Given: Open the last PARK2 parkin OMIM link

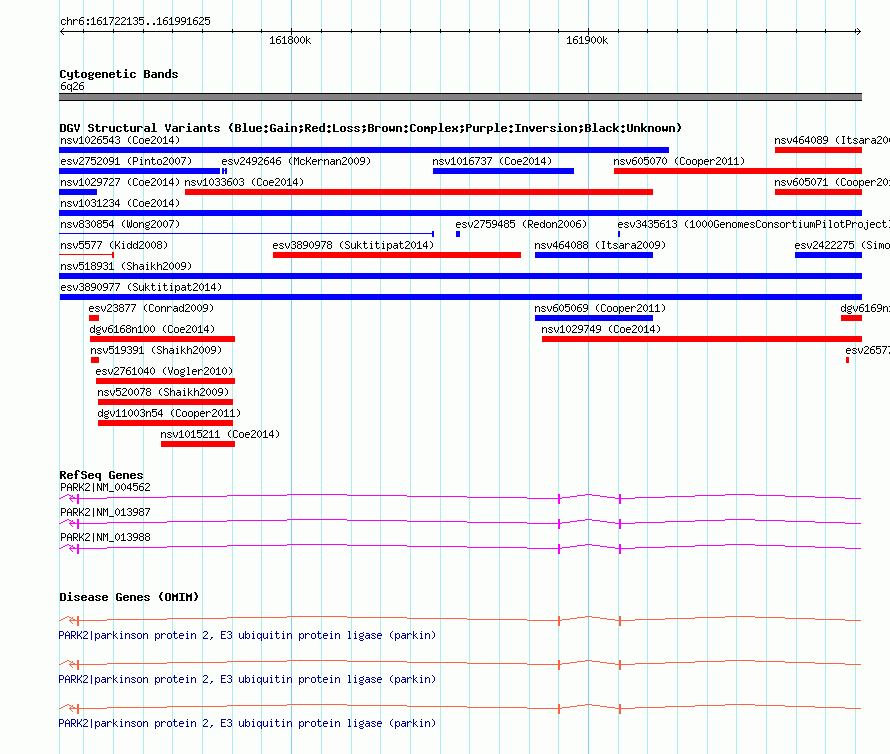Looking at the screenshot, I should point(247,723).
